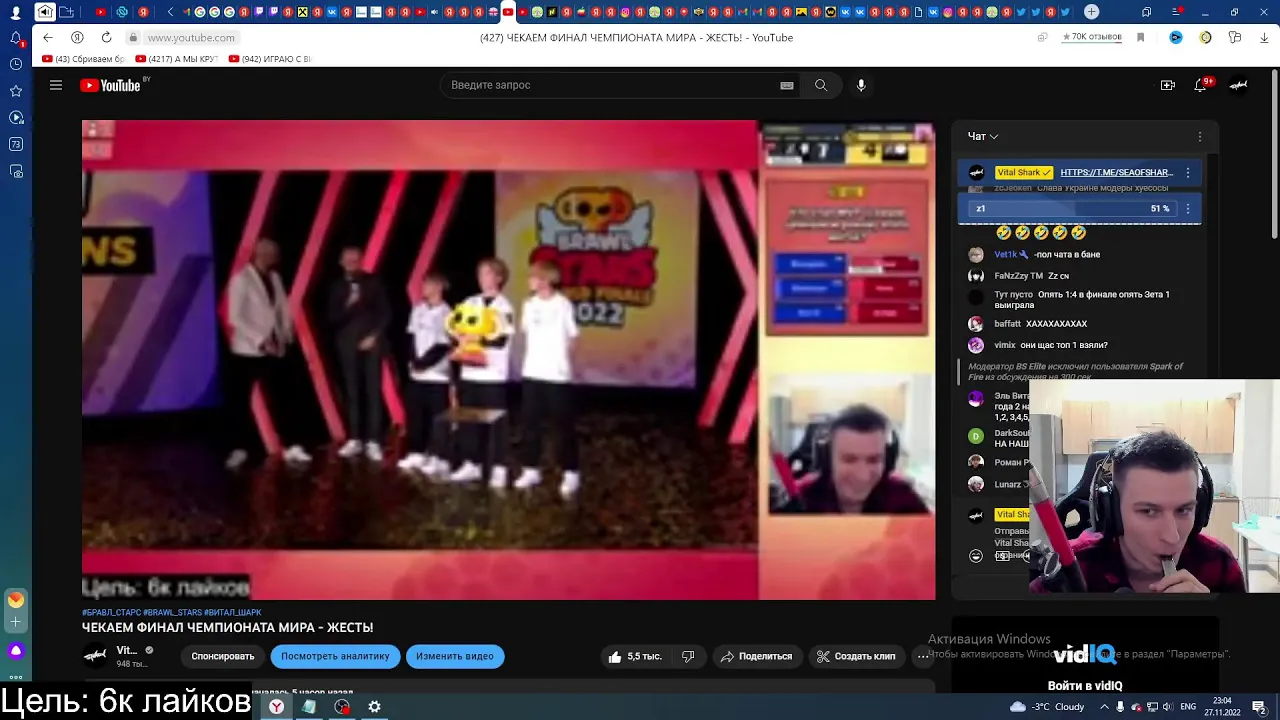
Task: Open chat options three-dot menu
Action: tap(1200, 136)
